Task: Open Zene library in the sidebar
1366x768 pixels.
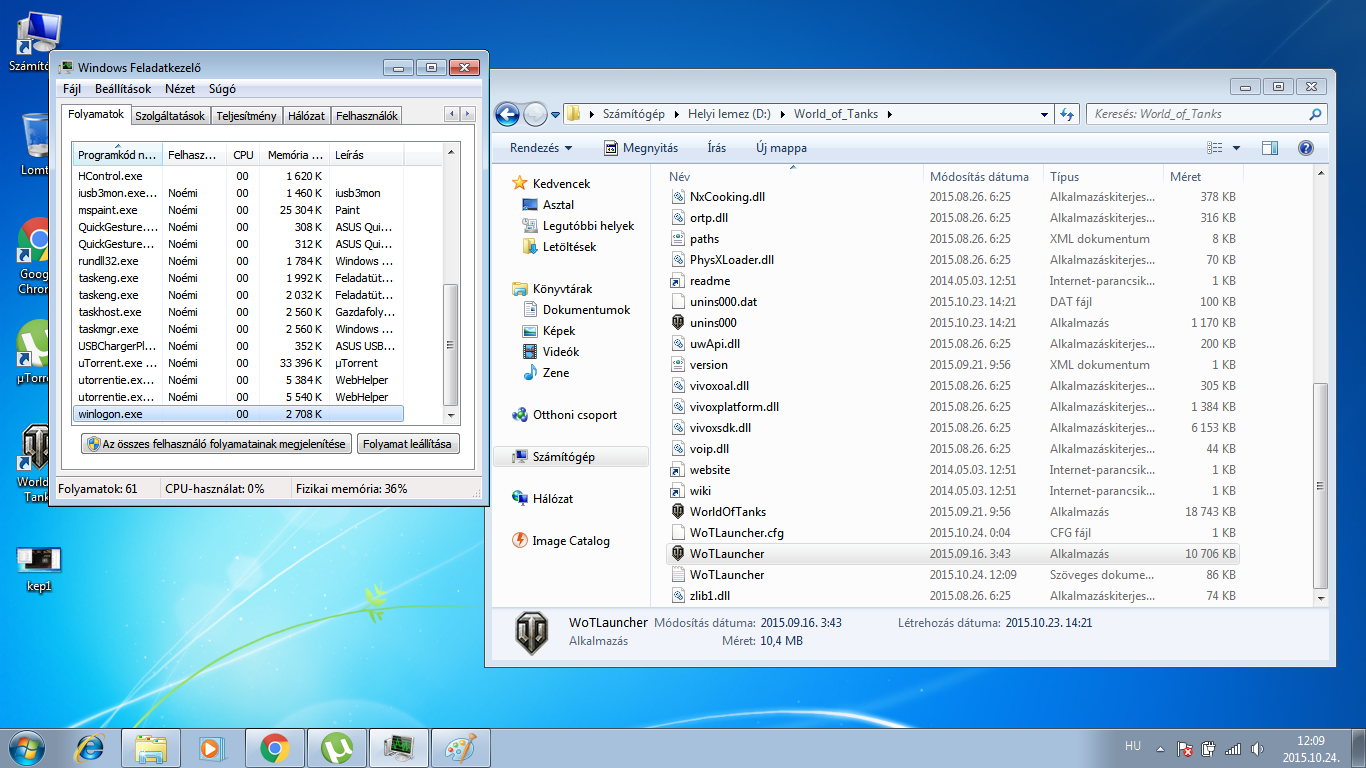Action: (x=556, y=373)
